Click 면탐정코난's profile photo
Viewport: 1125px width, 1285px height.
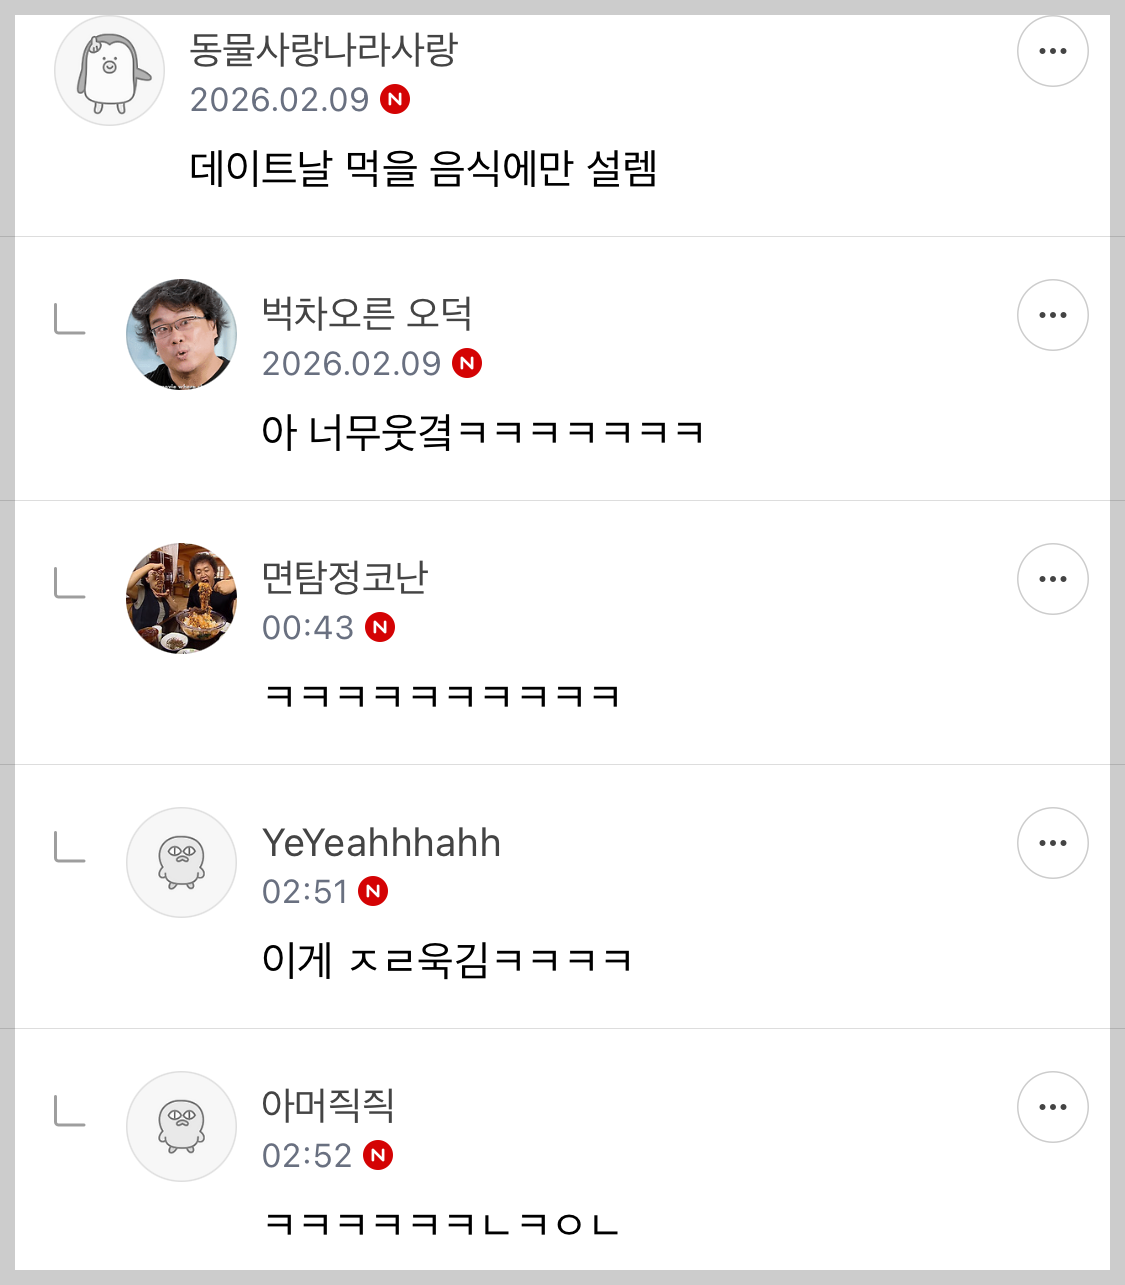coord(181,598)
